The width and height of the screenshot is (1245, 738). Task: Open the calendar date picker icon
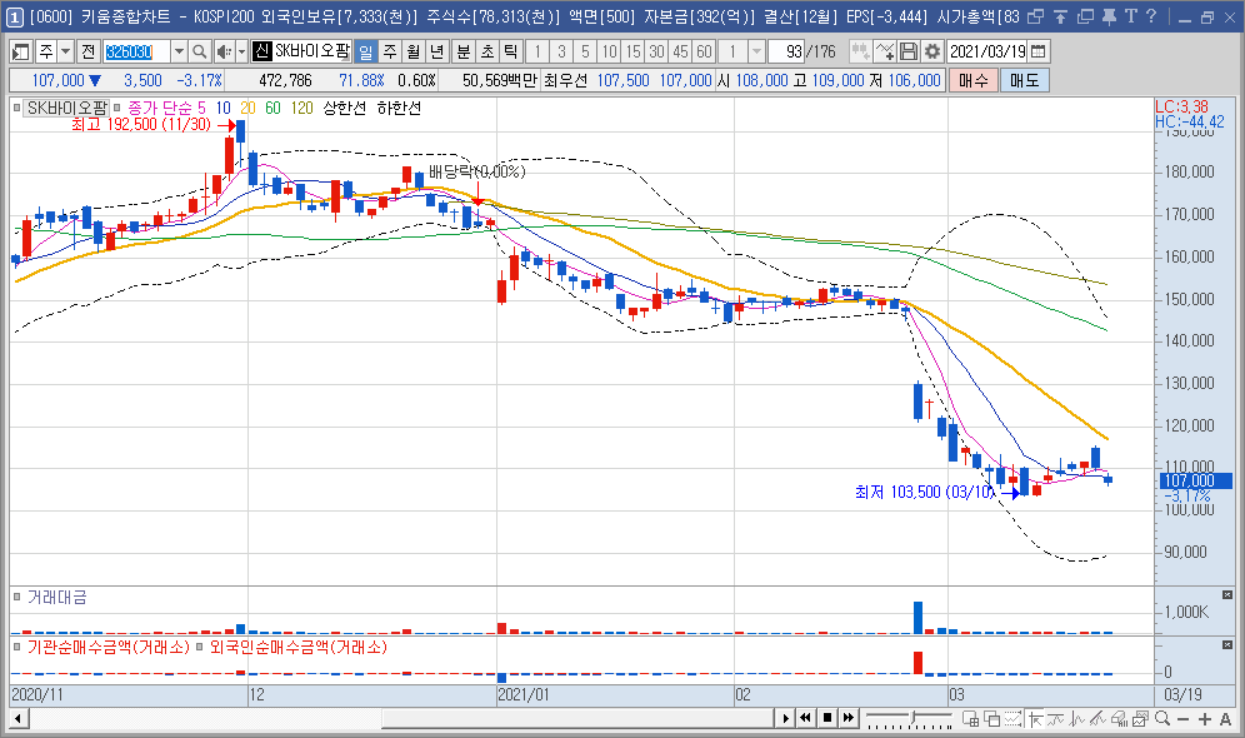[x=1038, y=52]
